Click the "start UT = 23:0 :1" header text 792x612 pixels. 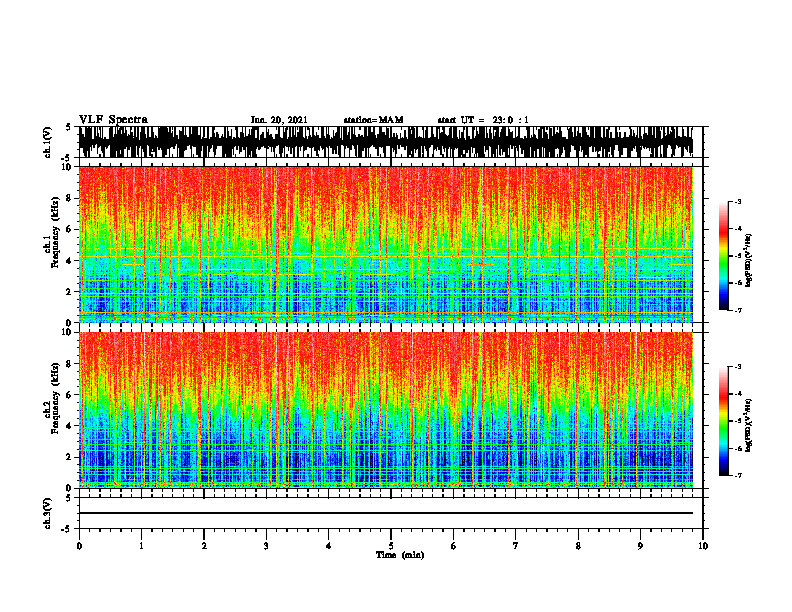point(483,120)
